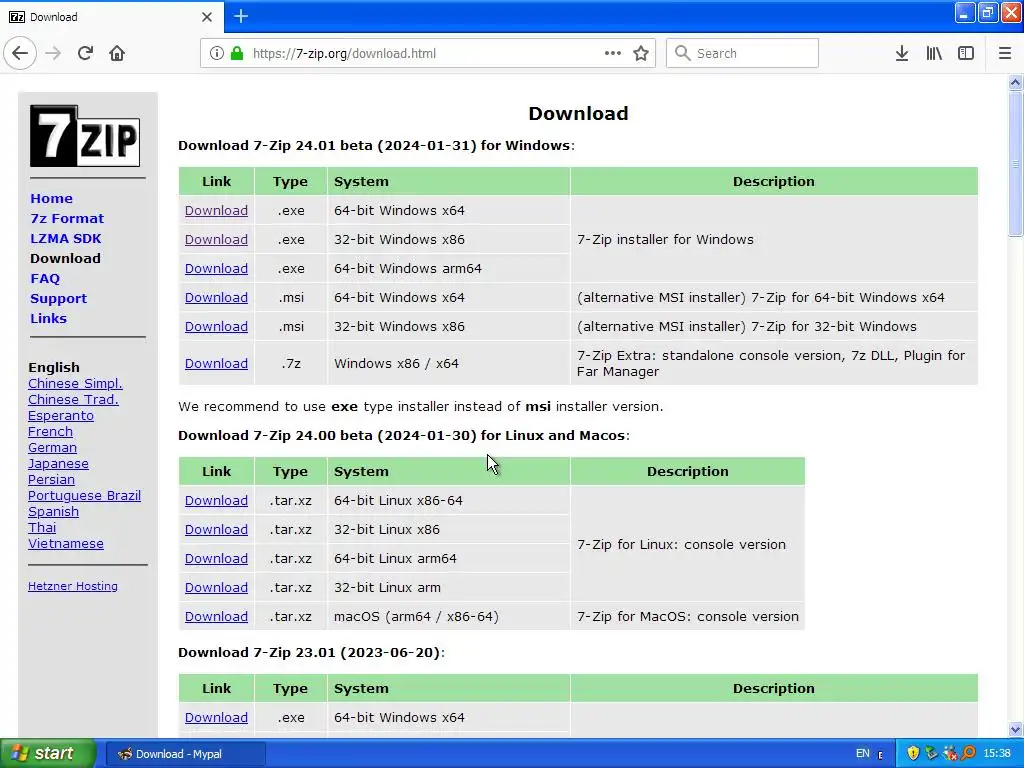Viewport: 1024px width, 768px height.
Task: Select the Download browser tab
Action: [x=111, y=17]
